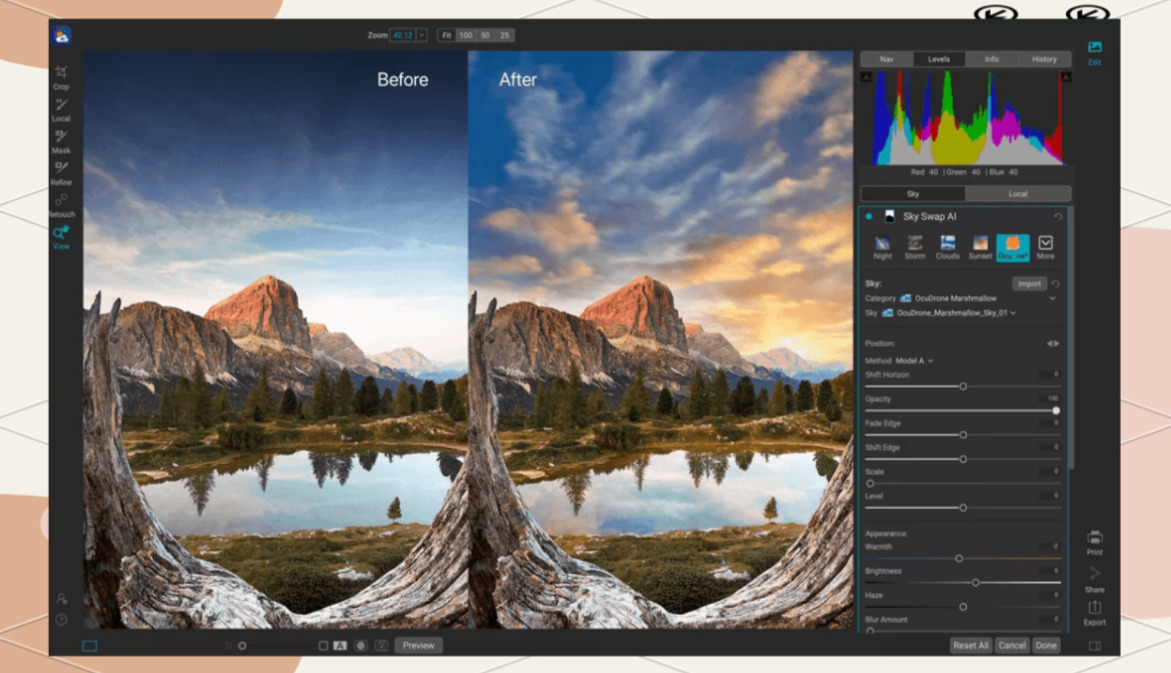
Task: Toggle the single-image view mode at bottom left
Action: click(x=90, y=646)
